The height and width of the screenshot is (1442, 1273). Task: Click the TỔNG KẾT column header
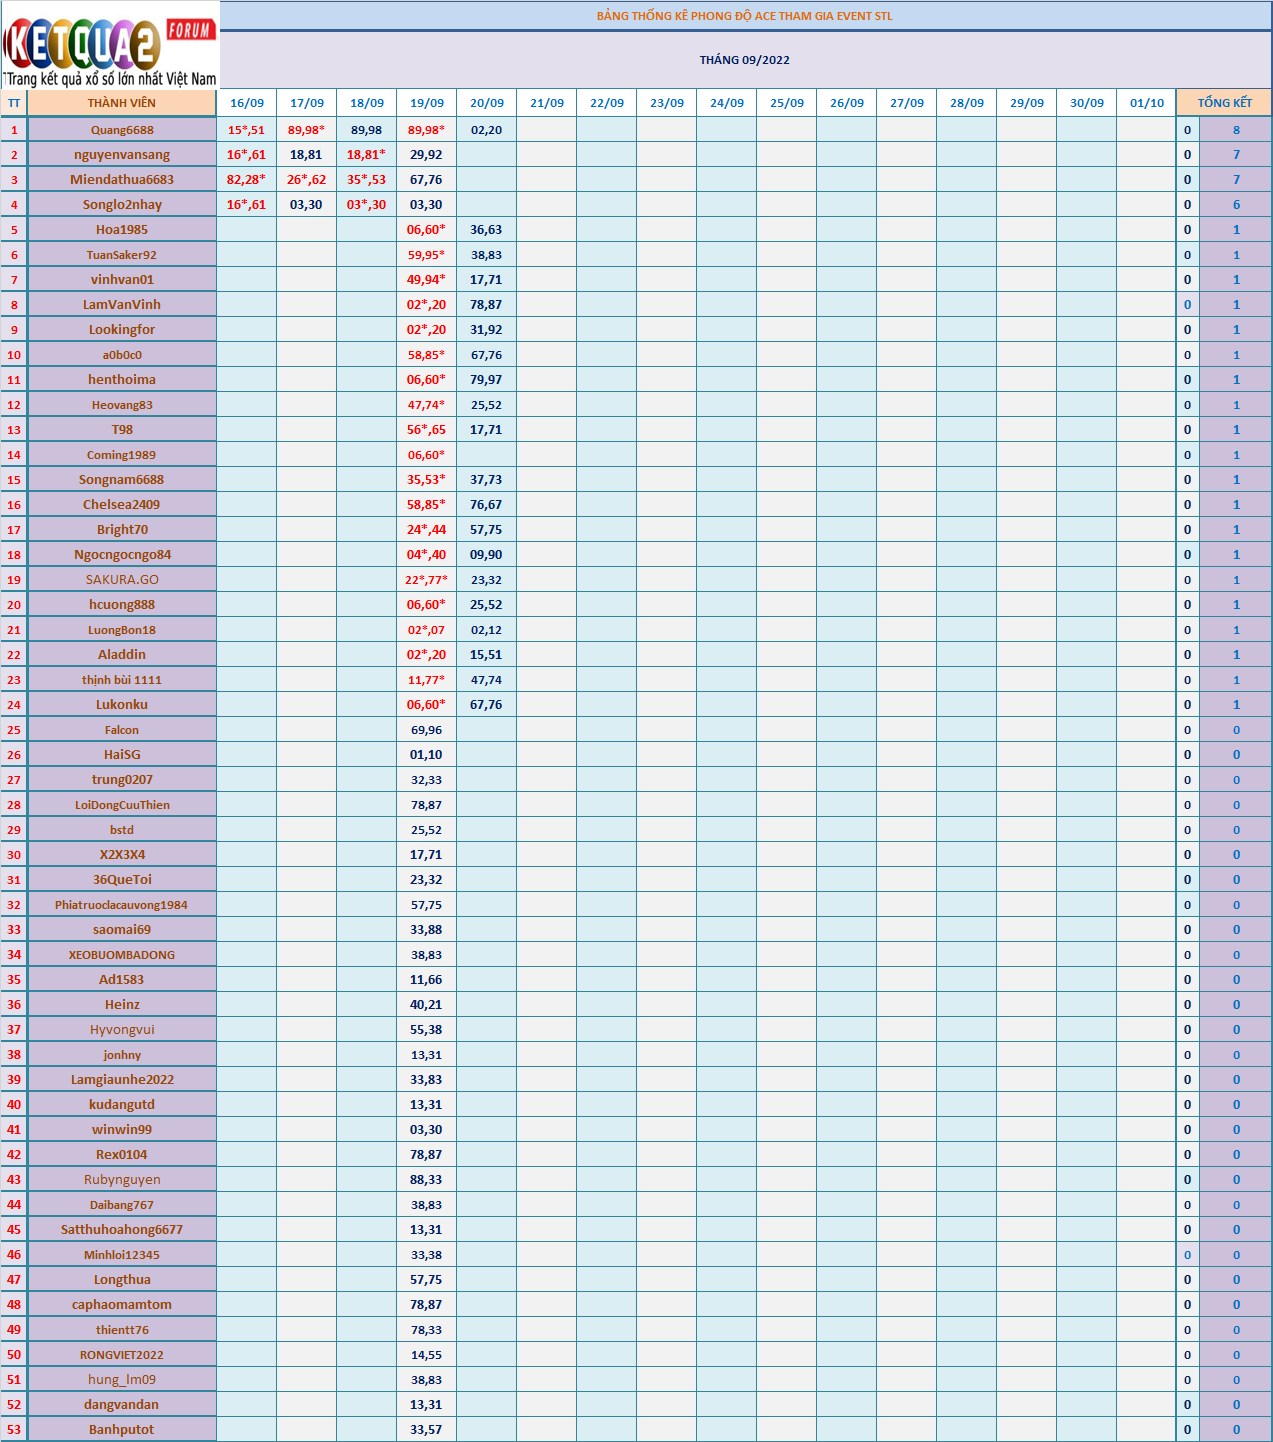[1224, 103]
